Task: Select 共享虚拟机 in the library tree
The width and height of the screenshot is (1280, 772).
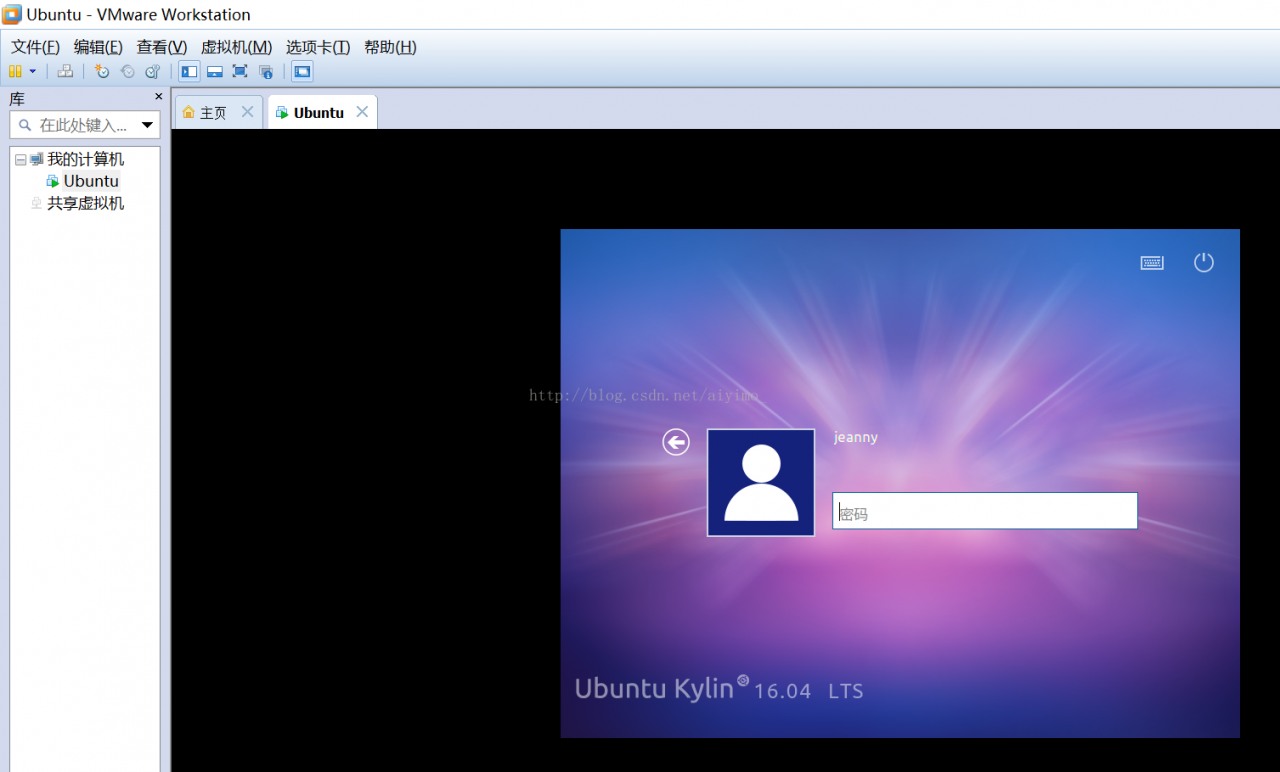Action: (85, 203)
